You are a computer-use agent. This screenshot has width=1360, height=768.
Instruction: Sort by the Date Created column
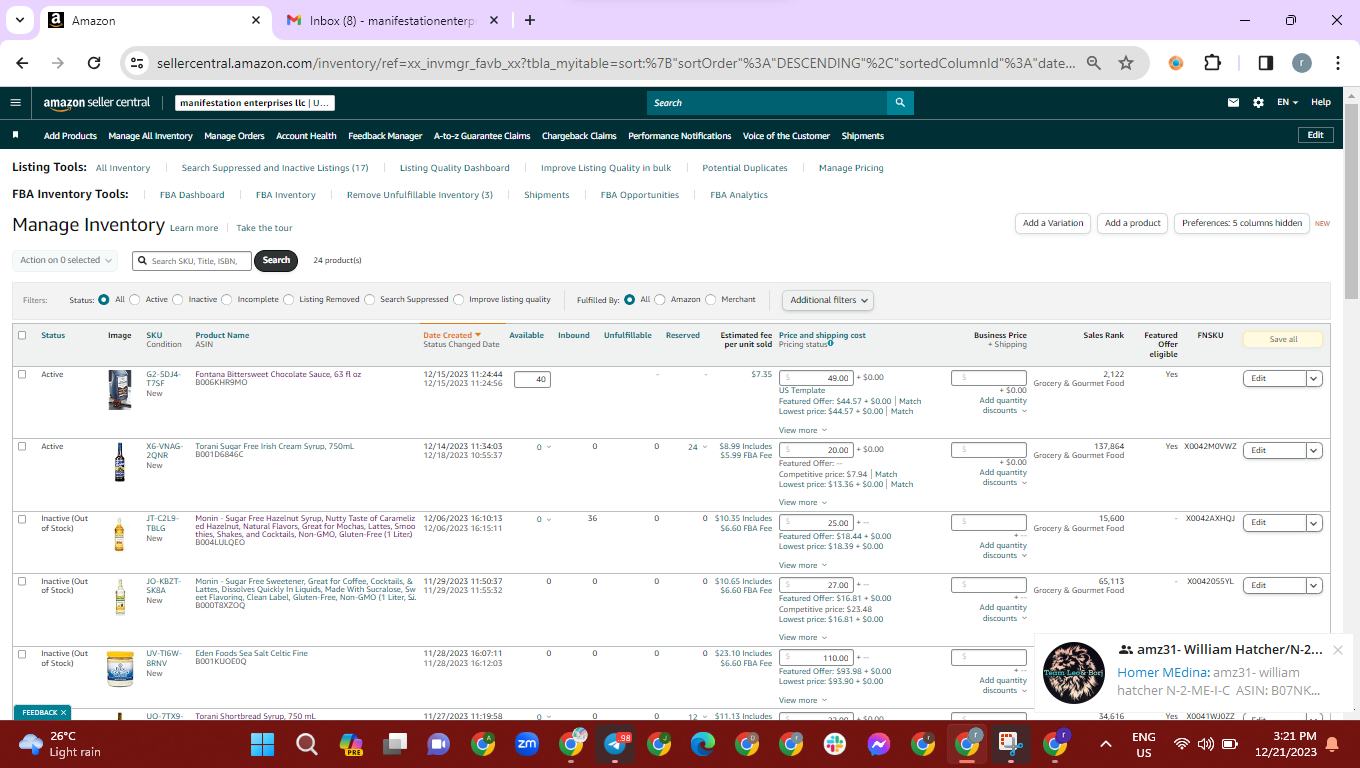click(452, 335)
